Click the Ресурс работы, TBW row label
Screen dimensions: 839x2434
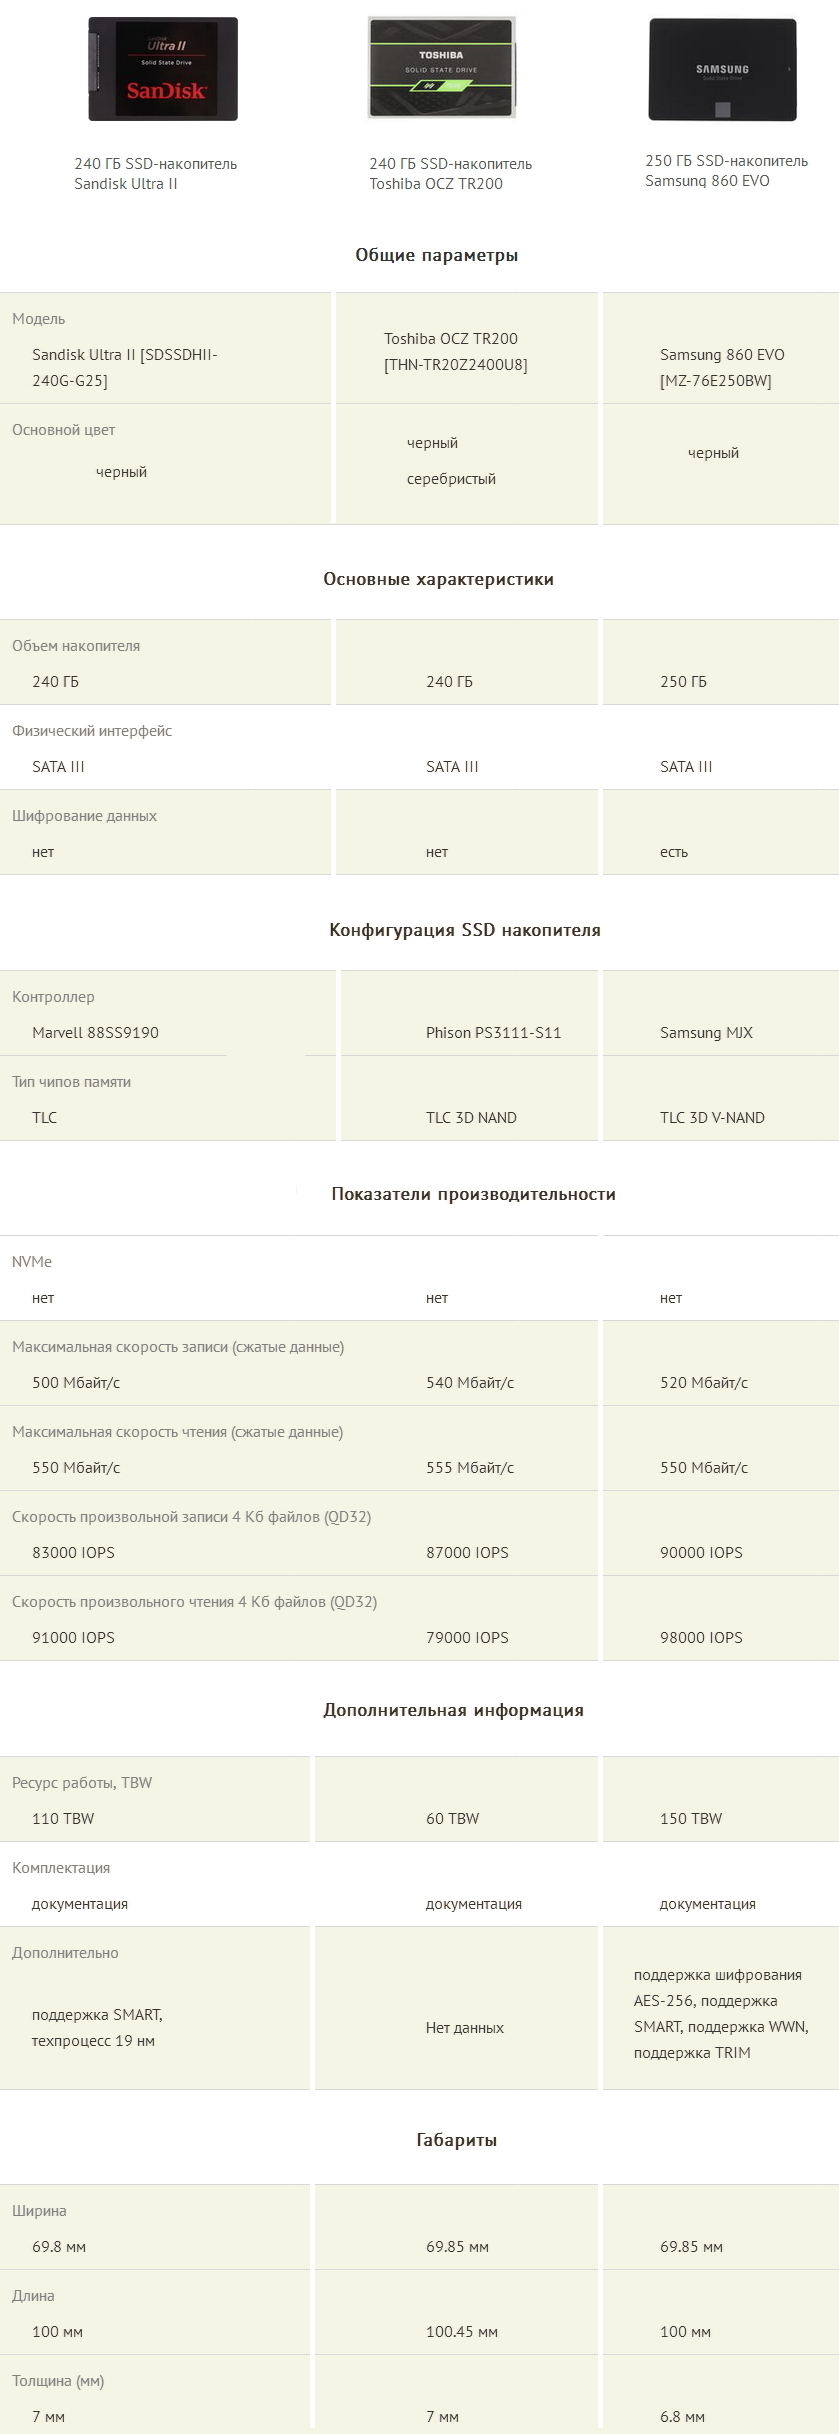[82, 1783]
